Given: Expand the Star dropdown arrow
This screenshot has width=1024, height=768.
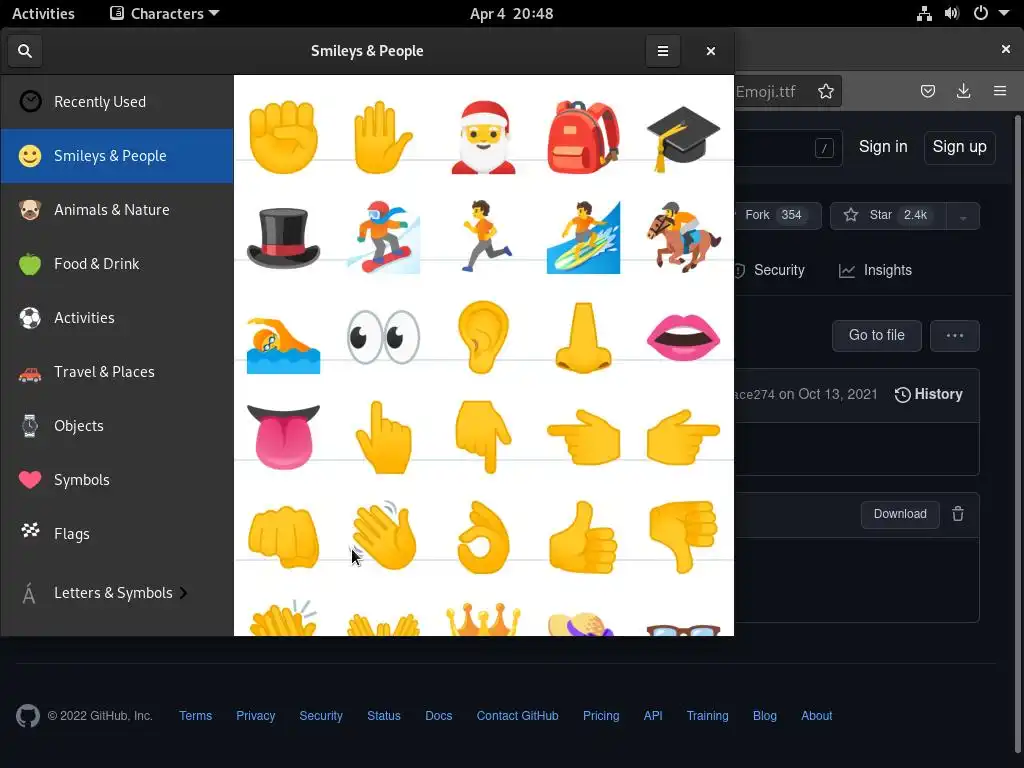Looking at the screenshot, I should [x=963, y=216].
